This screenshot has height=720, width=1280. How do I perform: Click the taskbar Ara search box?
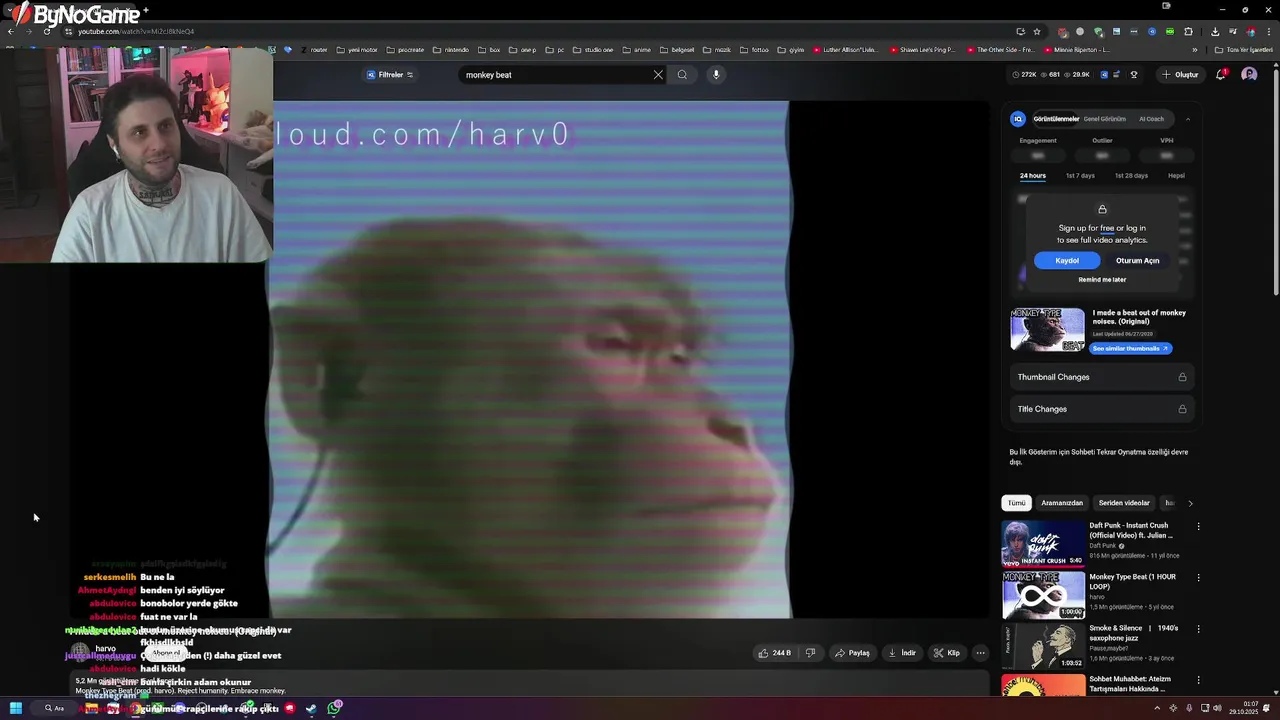click(55, 708)
